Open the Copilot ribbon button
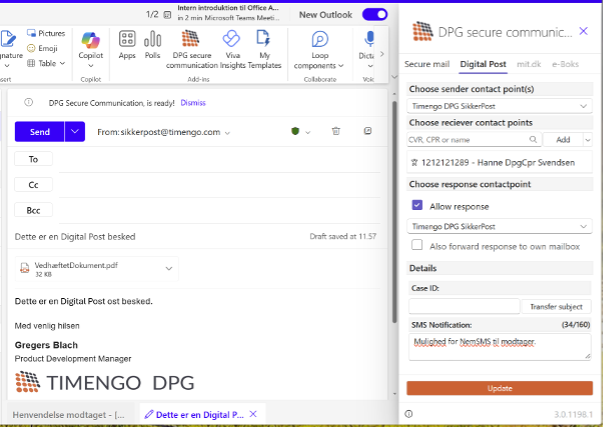Image resolution: width=604 pixels, height=428 pixels. (91, 50)
